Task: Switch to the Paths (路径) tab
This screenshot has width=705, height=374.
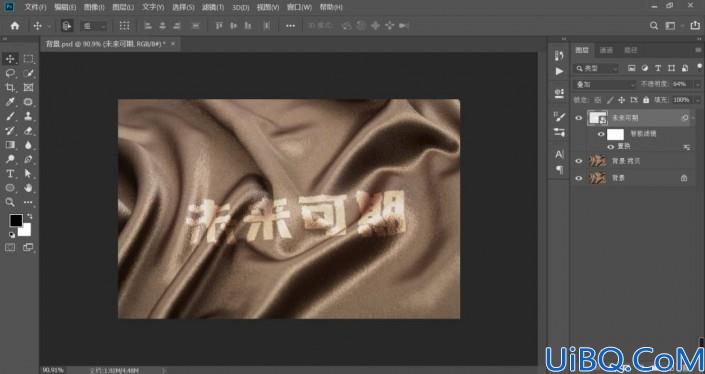Action: click(631, 50)
